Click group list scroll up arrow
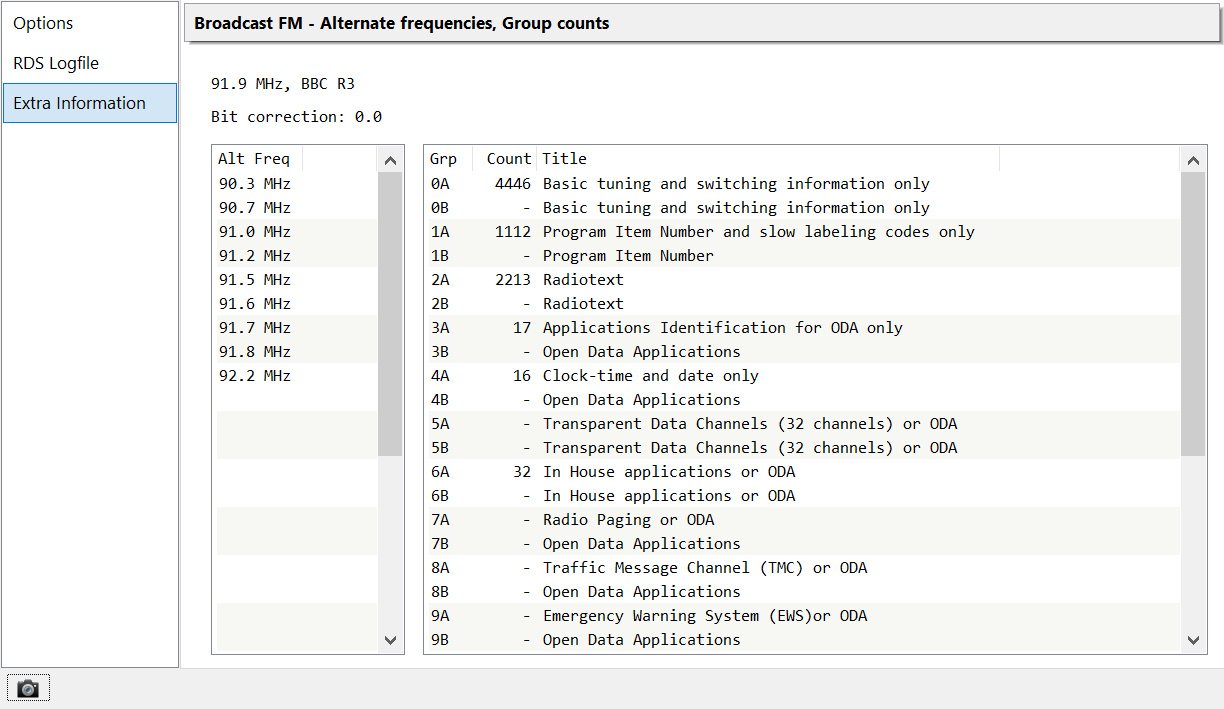The height and width of the screenshot is (709, 1224). [1193, 160]
